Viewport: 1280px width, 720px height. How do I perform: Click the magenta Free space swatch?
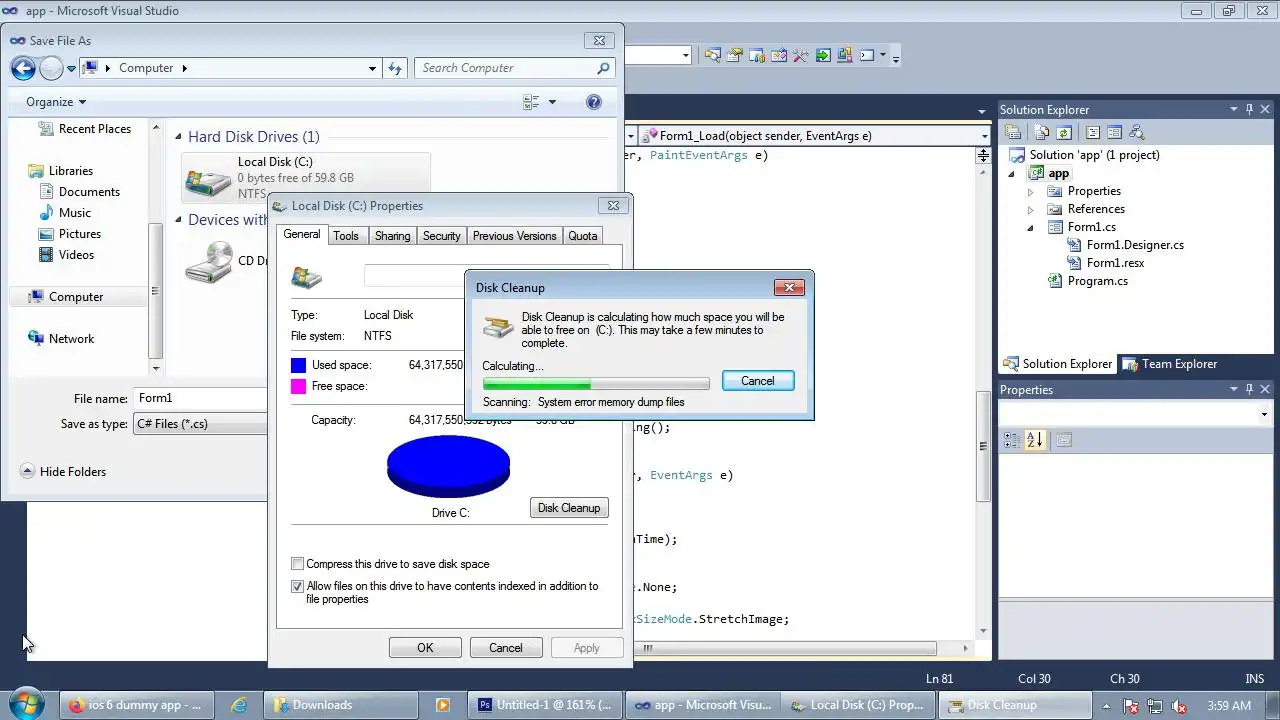[x=298, y=387]
